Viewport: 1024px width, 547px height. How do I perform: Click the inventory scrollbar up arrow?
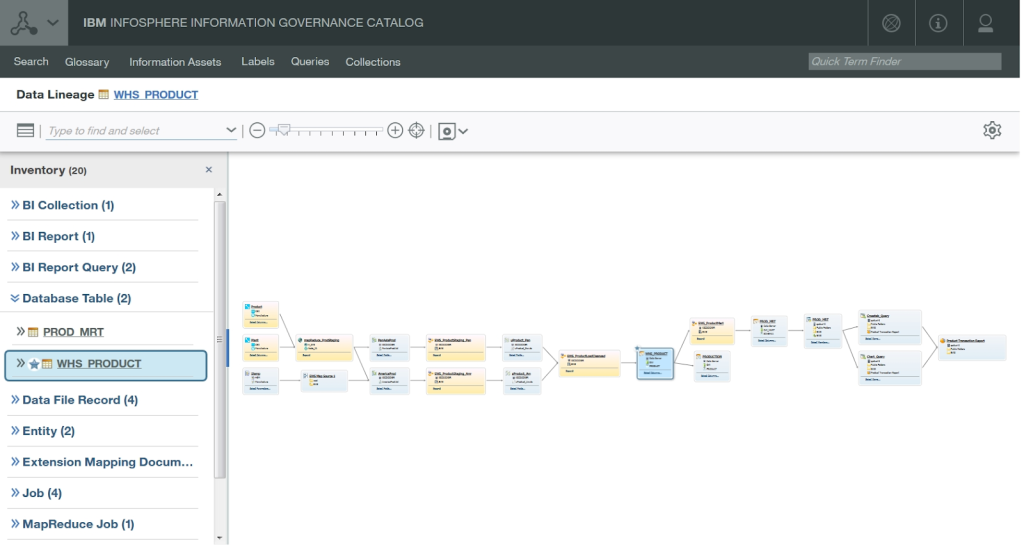click(219, 195)
